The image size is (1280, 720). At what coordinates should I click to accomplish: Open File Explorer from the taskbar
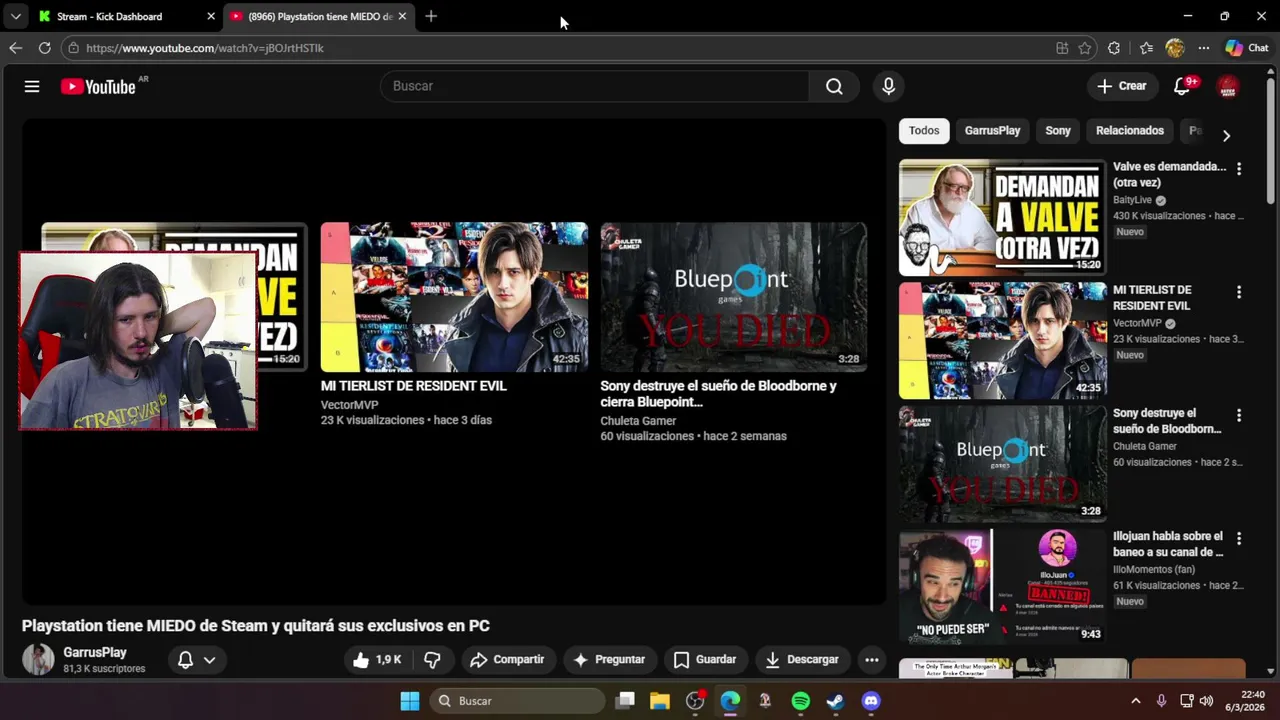point(660,701)
